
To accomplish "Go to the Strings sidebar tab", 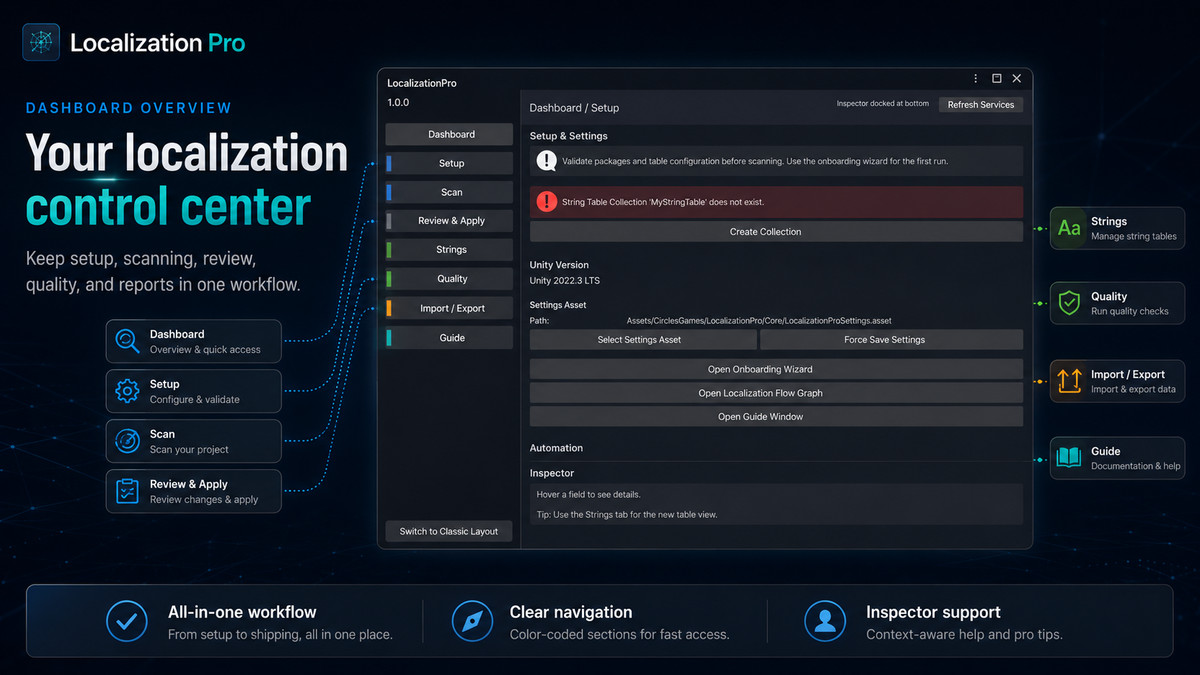I will [x=449, y=250].
